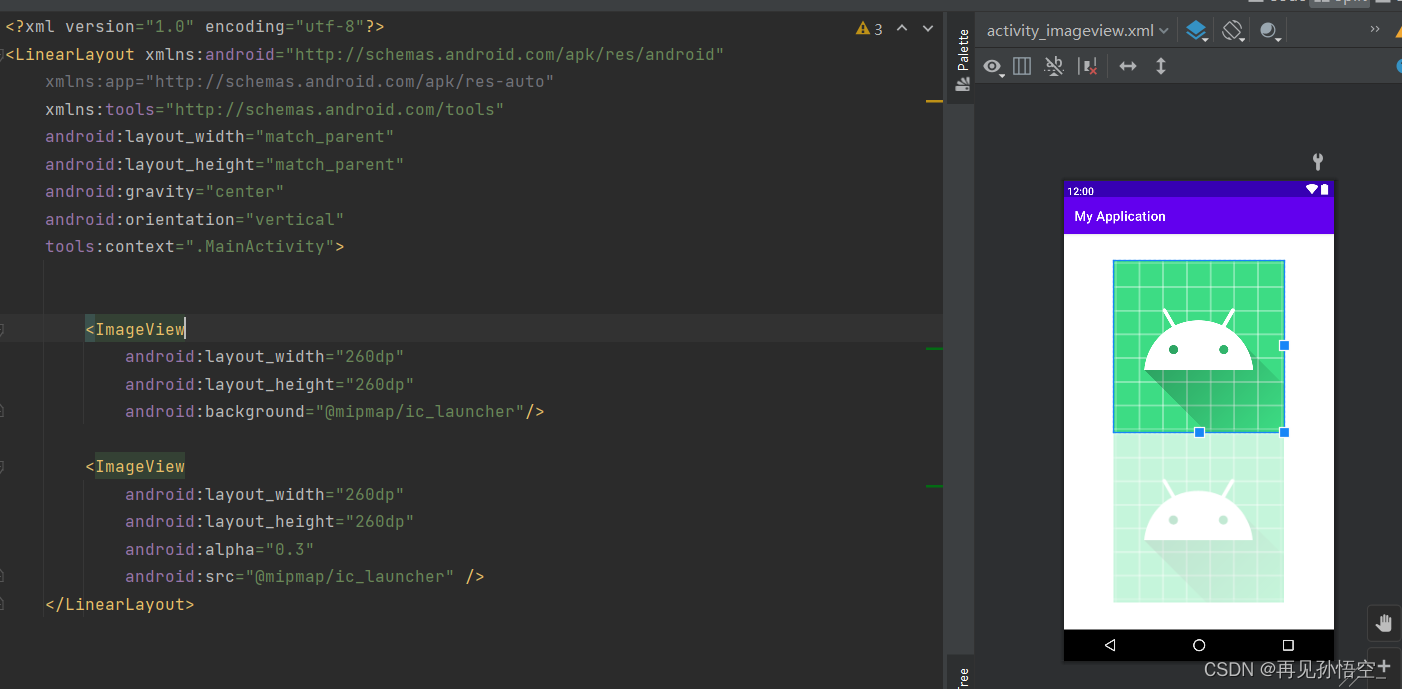Screen dimensions: 1402x689
Task: Expand the overflow chevron in designer toolbar
Action: click(1375, 30)
